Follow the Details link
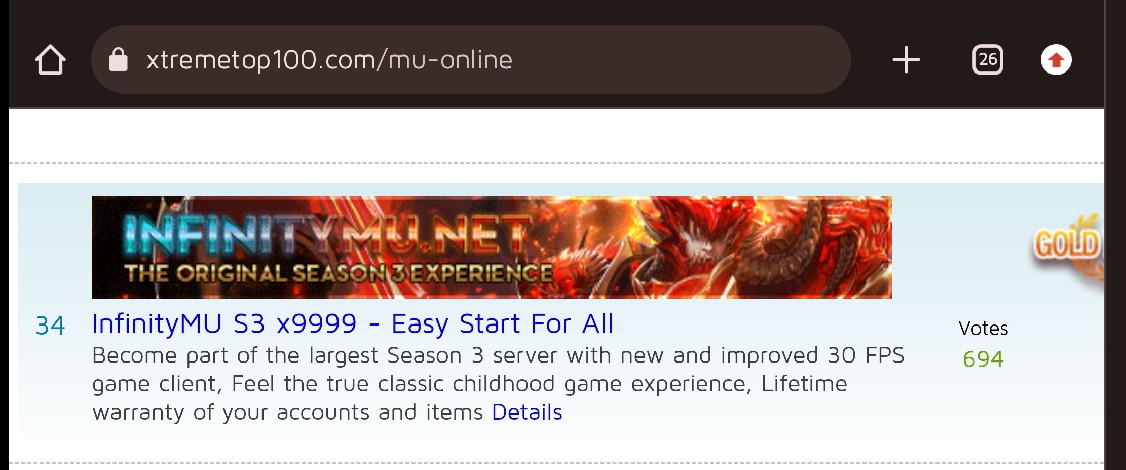The height and width of the screenshot is (470, 1126). pyautogui.click(x=527, y=413)
